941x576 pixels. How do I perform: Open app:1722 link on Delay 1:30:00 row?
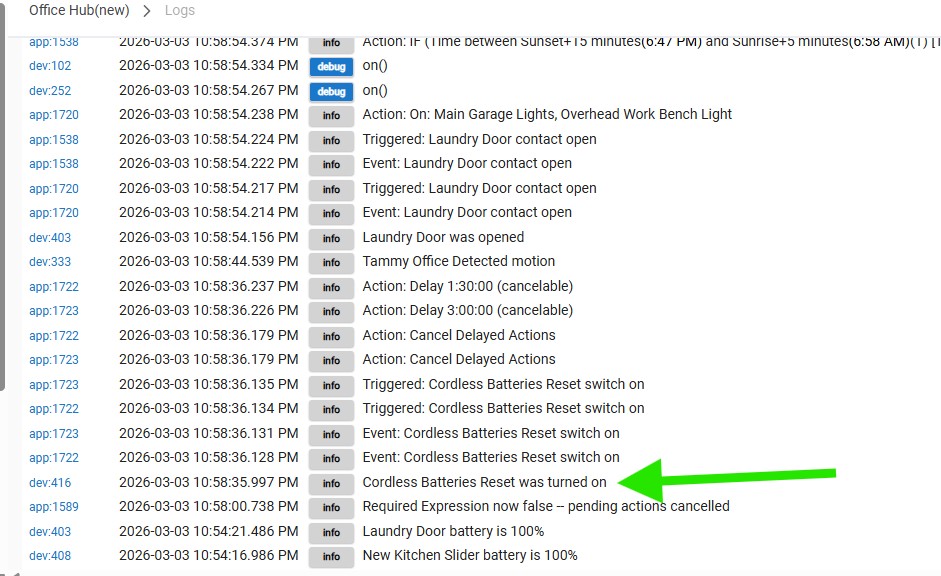[53, 287]
